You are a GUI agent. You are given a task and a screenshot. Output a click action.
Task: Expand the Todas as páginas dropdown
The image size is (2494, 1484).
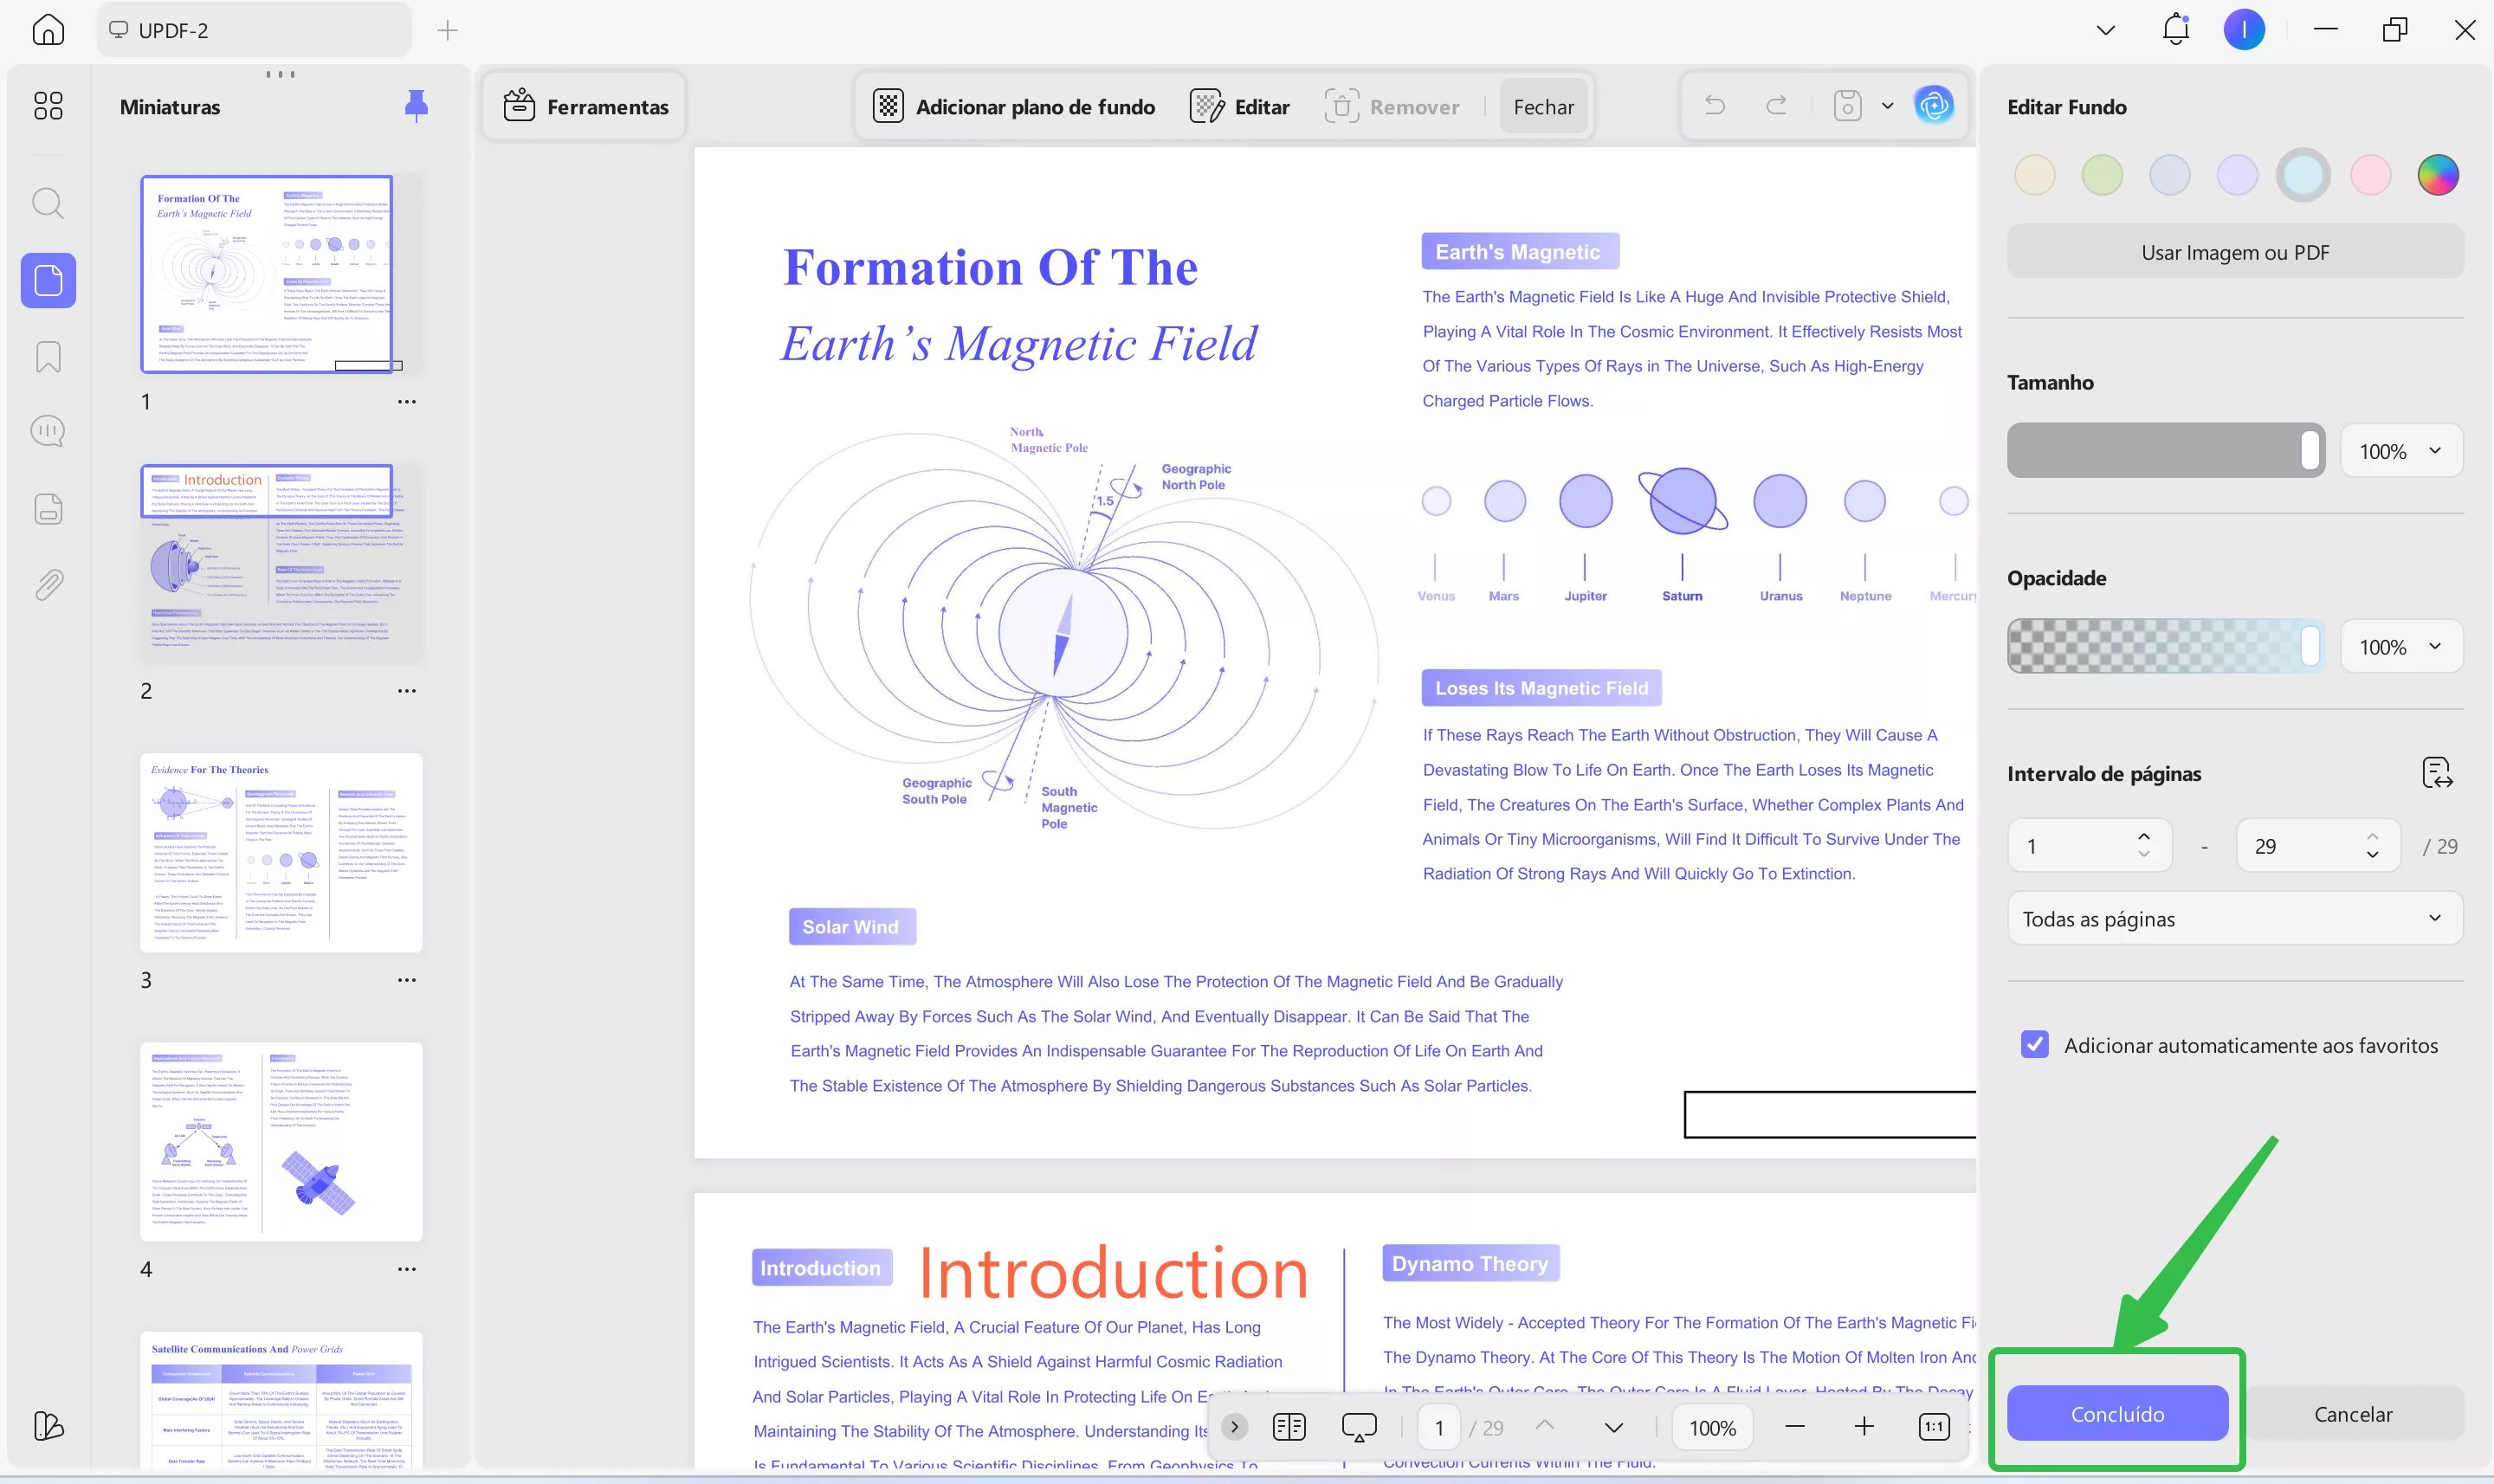[2234, 919]
